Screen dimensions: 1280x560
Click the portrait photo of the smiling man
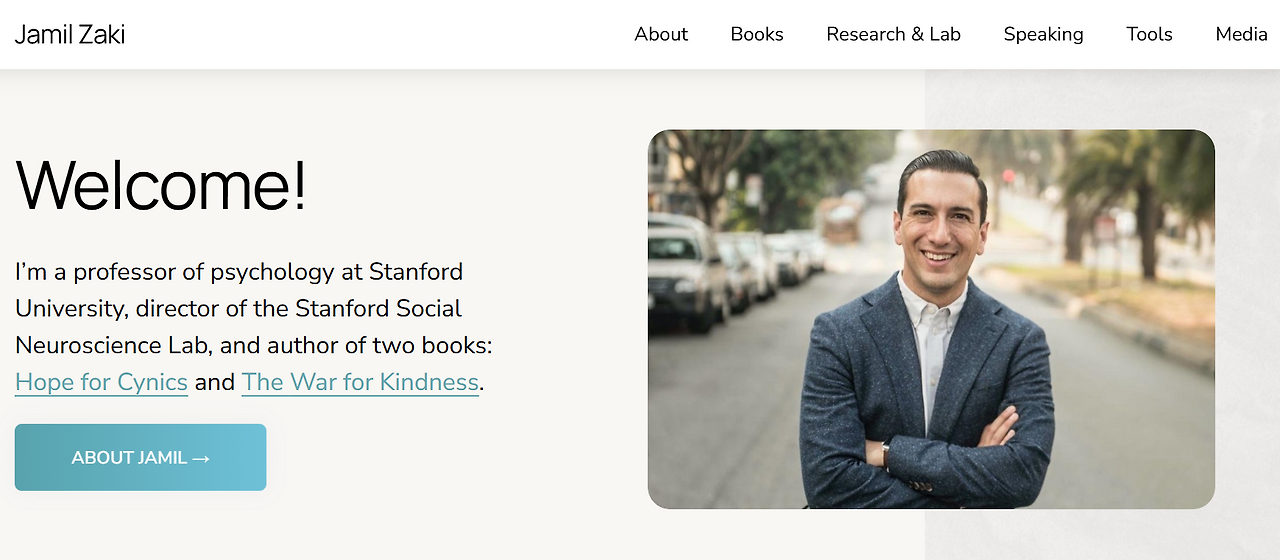930,318
